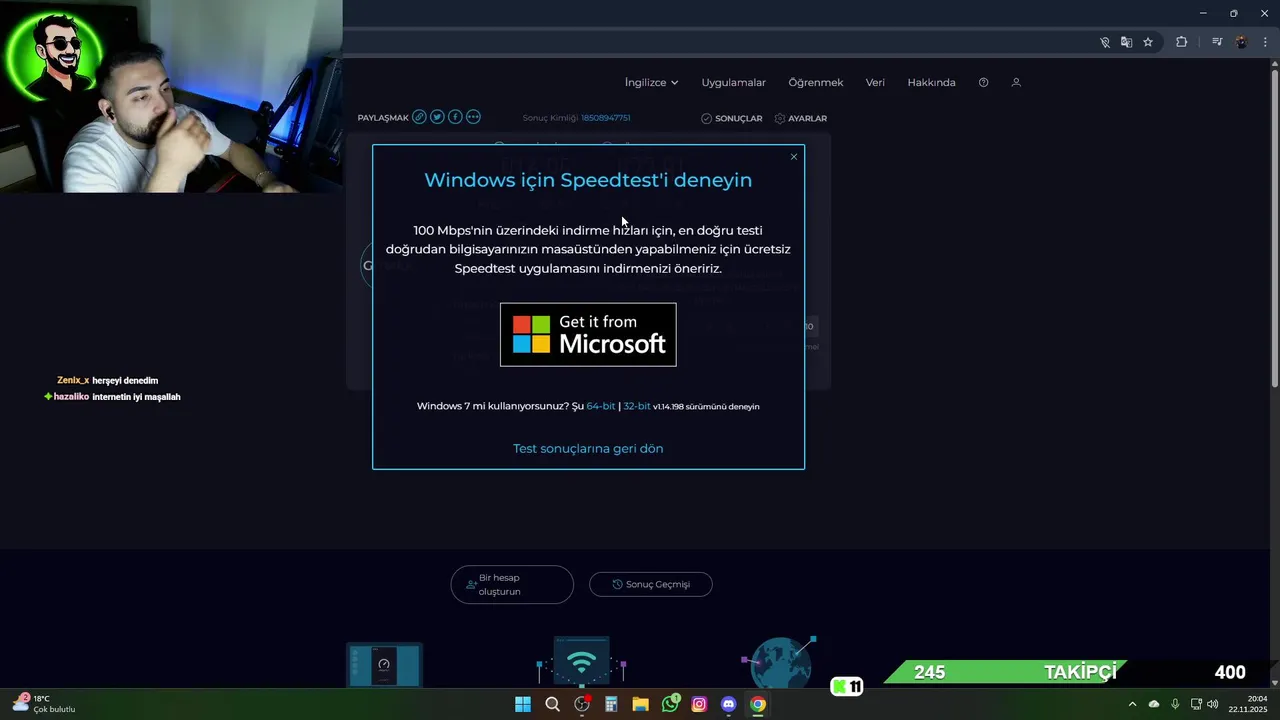Open the volume speaker tray icon
The width and height of the screenshot is (1280, 720).
(1213, 704)
